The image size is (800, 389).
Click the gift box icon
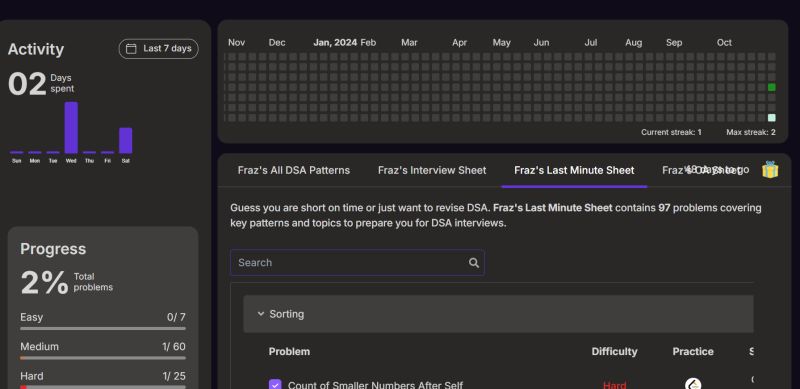coord(770,169)
